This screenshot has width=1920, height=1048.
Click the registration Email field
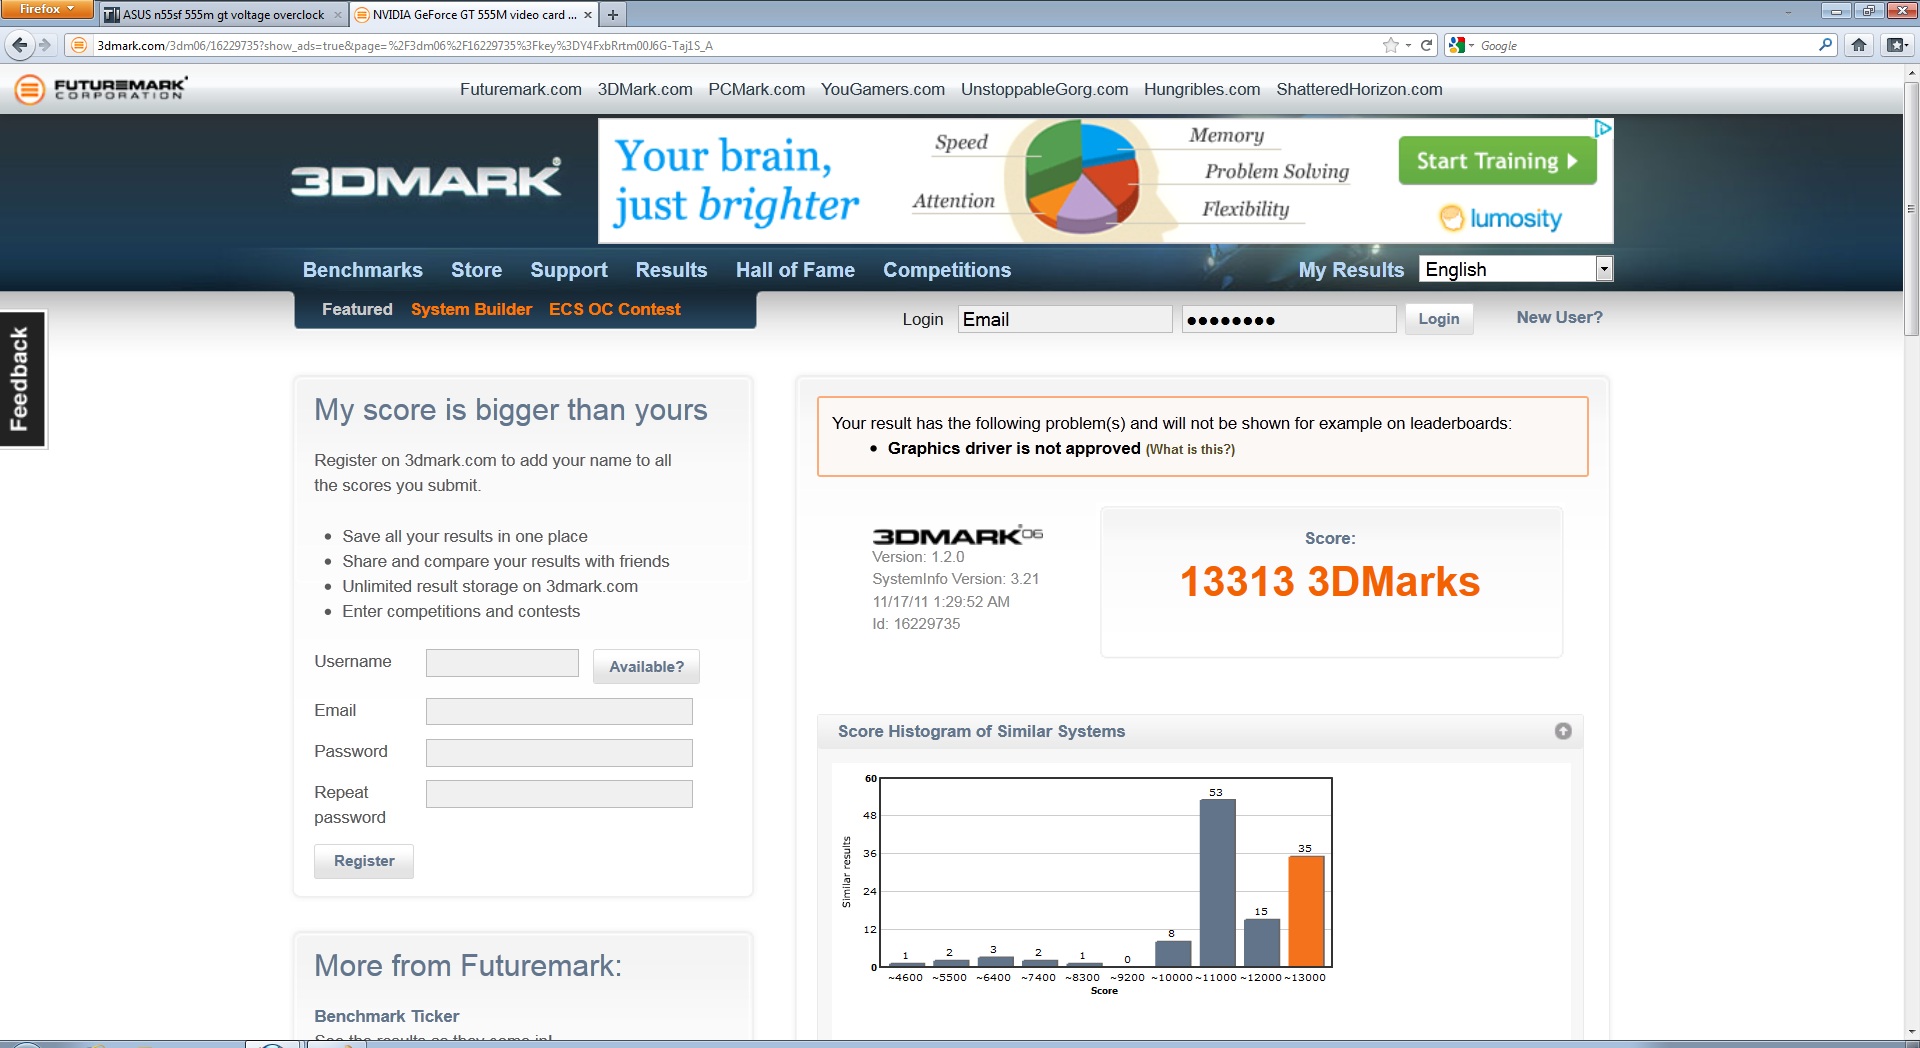(559, 711)
